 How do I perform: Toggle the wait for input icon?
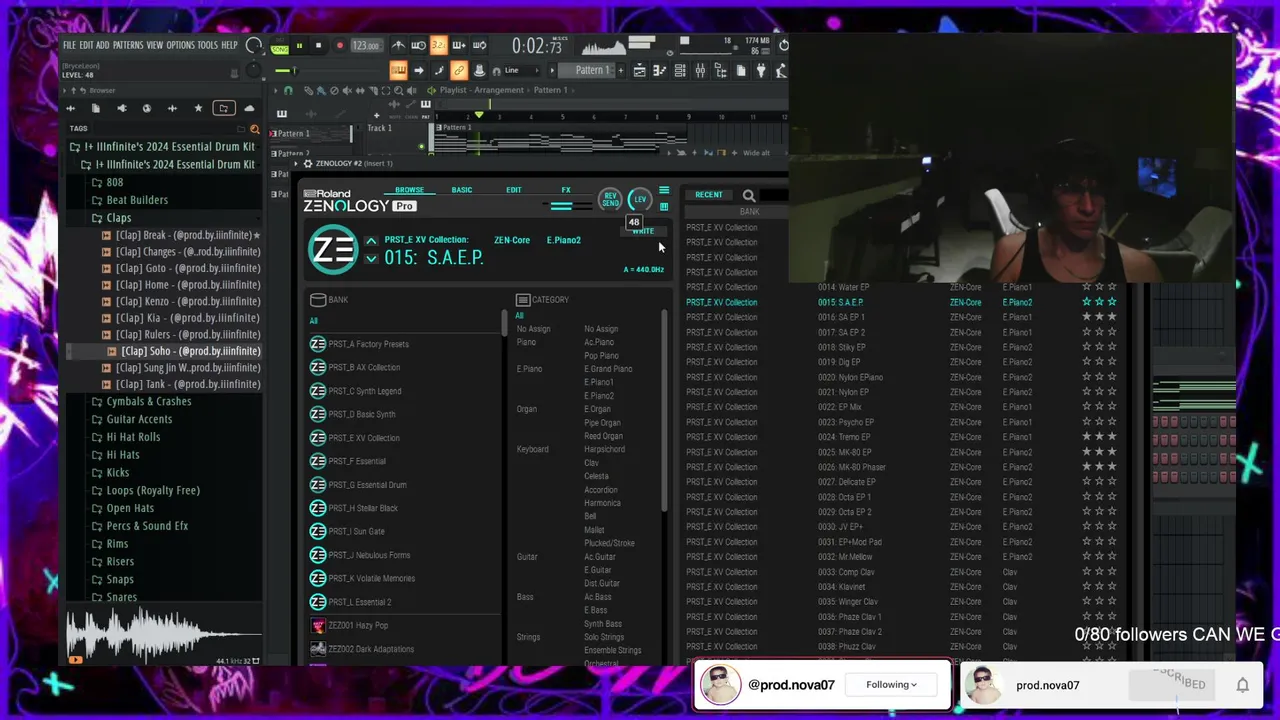click(418, 45)
